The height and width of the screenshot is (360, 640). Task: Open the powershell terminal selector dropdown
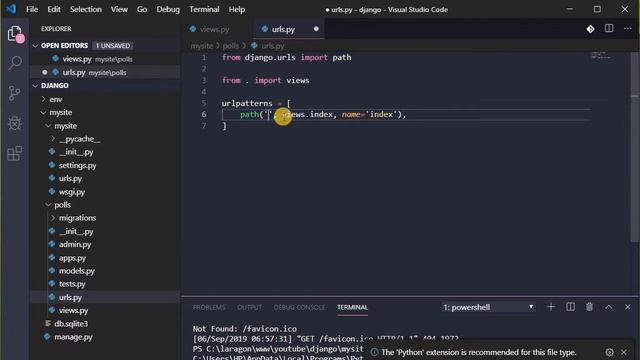(x=488, y=307)
